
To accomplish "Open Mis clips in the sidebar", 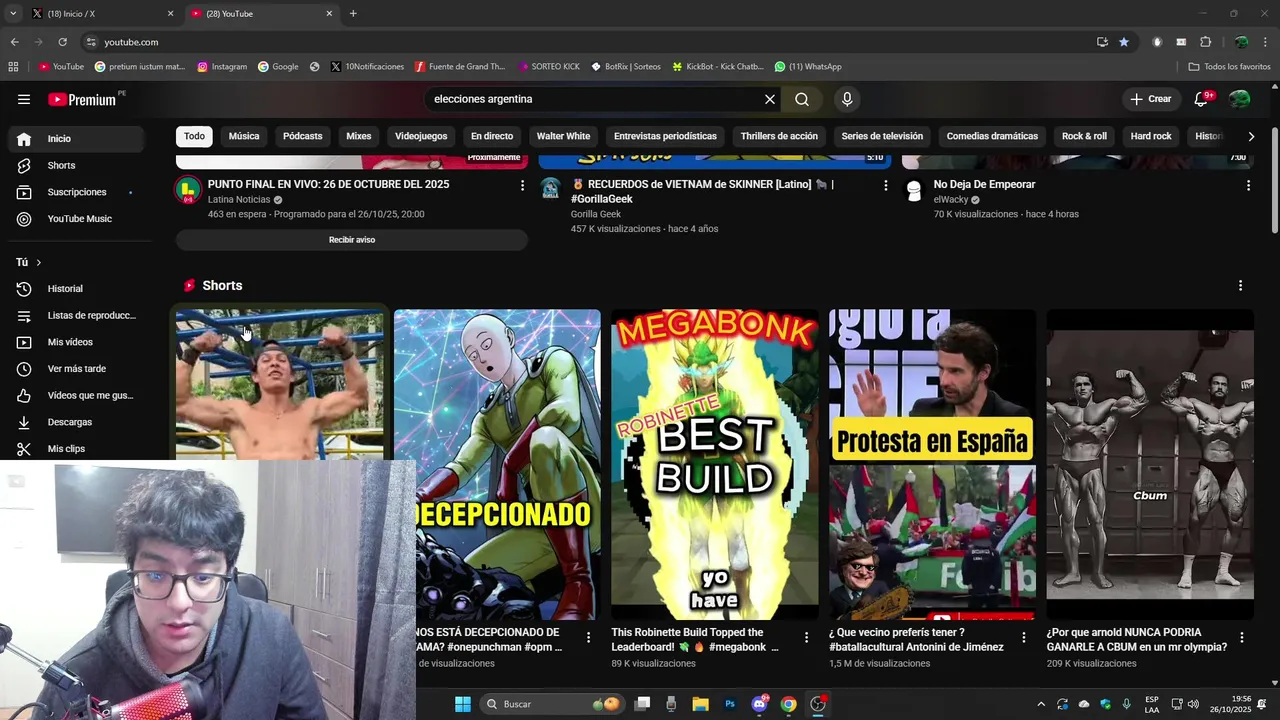I will tap(76, 449).
